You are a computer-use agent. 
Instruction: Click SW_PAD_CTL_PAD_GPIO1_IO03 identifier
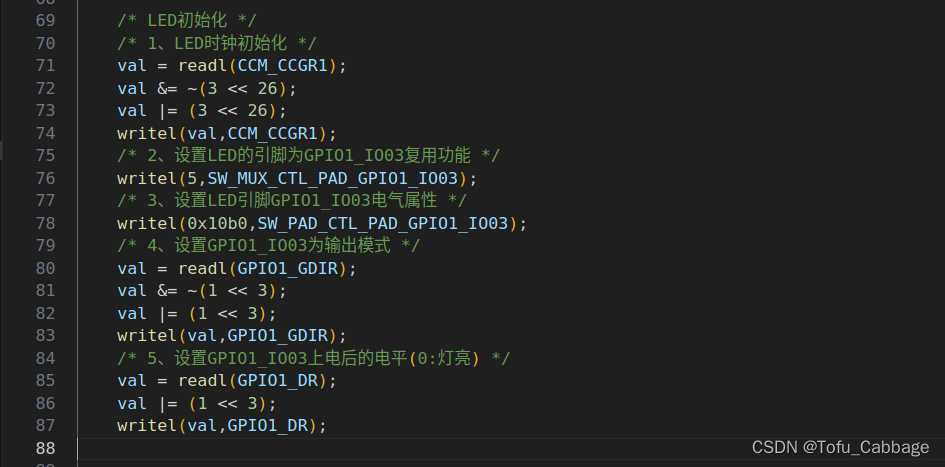[x=383, y=224]
